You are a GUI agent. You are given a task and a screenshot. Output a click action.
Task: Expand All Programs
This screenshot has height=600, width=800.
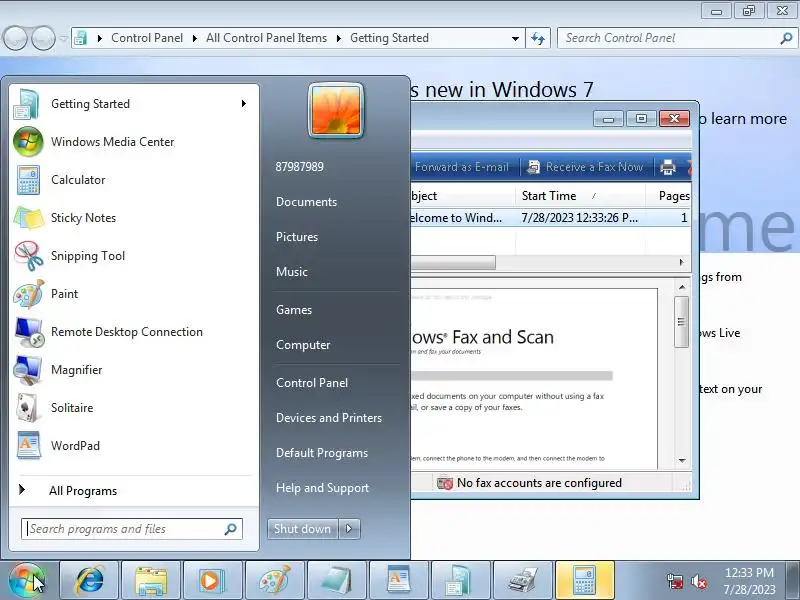[134, 491]
